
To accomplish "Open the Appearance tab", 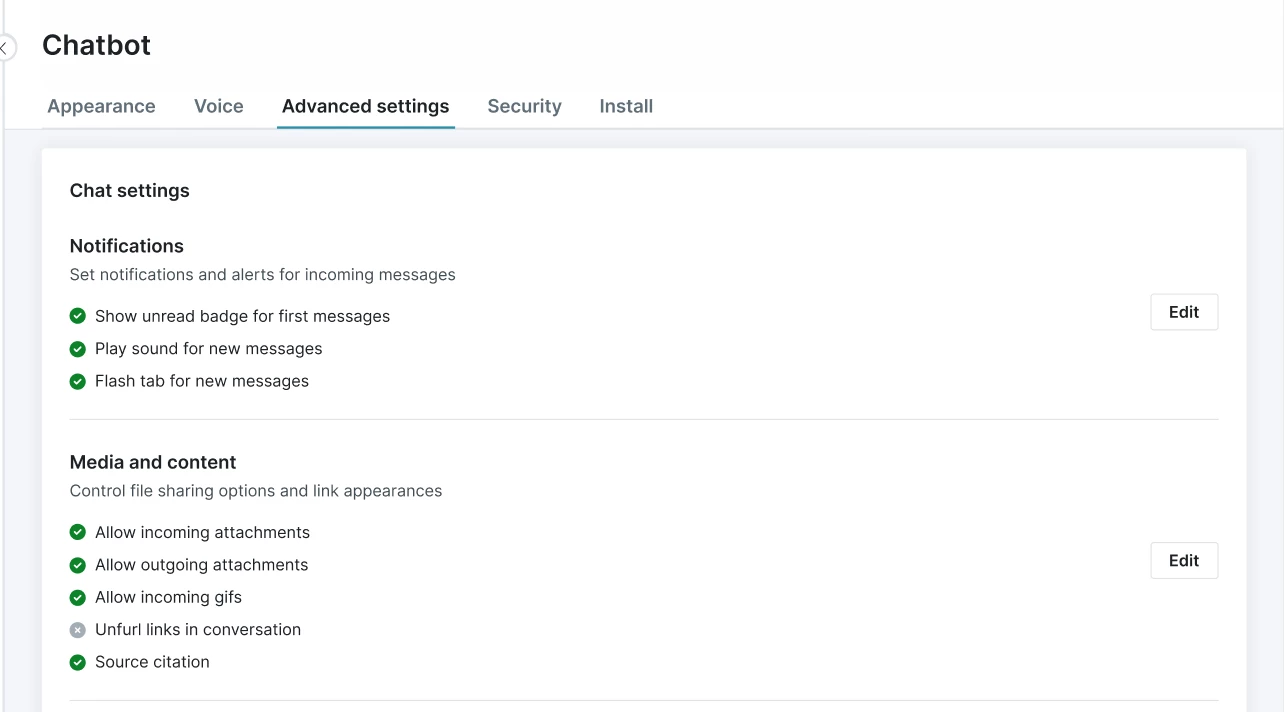I will (x=101, y=106).
